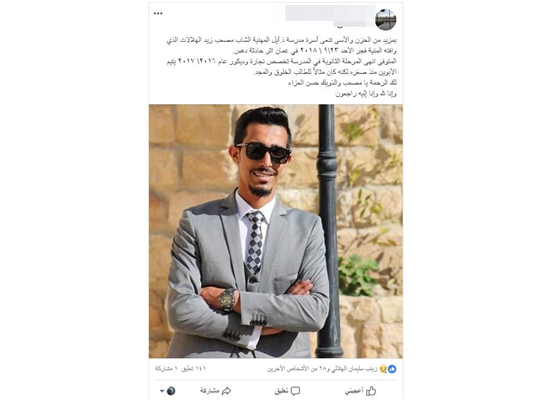The width and height of the screenshot is (550, 400).
Task: Click the thumbs-up icon beside أعجبني
Action: point(371,391)
